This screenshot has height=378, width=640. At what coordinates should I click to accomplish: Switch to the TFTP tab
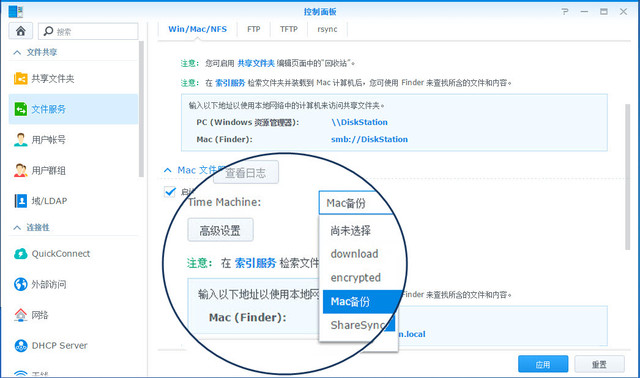click(x=289, y=29)
